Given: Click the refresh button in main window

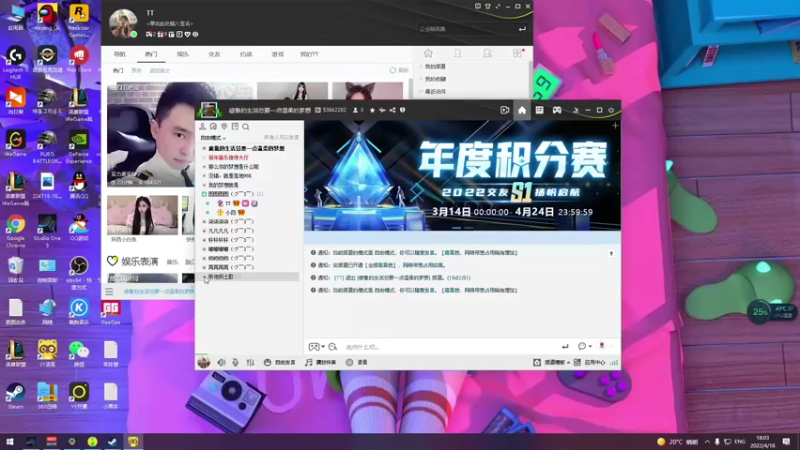Looking at the screenshot, I should [x=399, y=70].
